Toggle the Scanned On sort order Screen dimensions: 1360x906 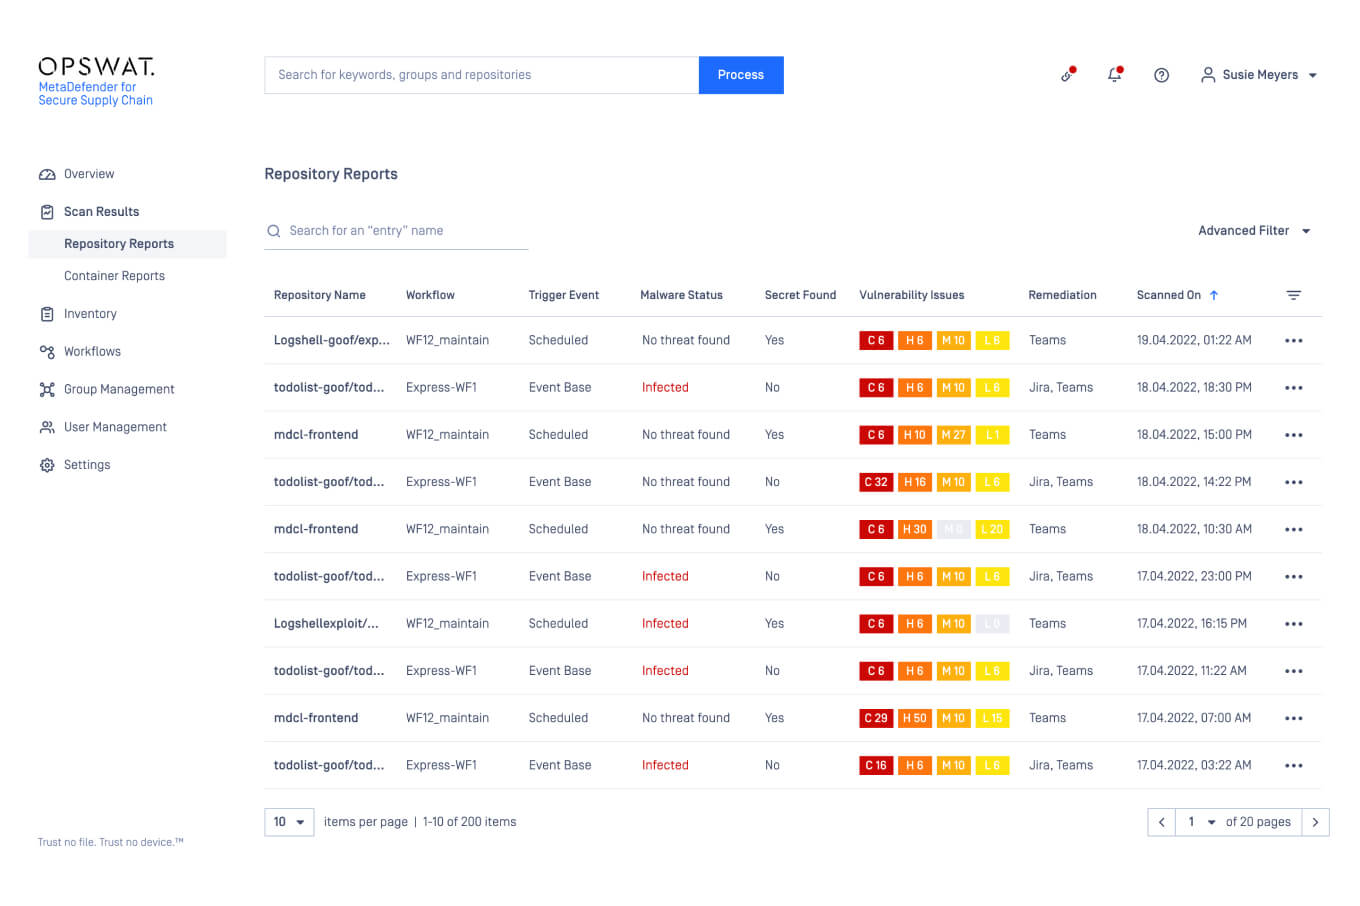1213,294
